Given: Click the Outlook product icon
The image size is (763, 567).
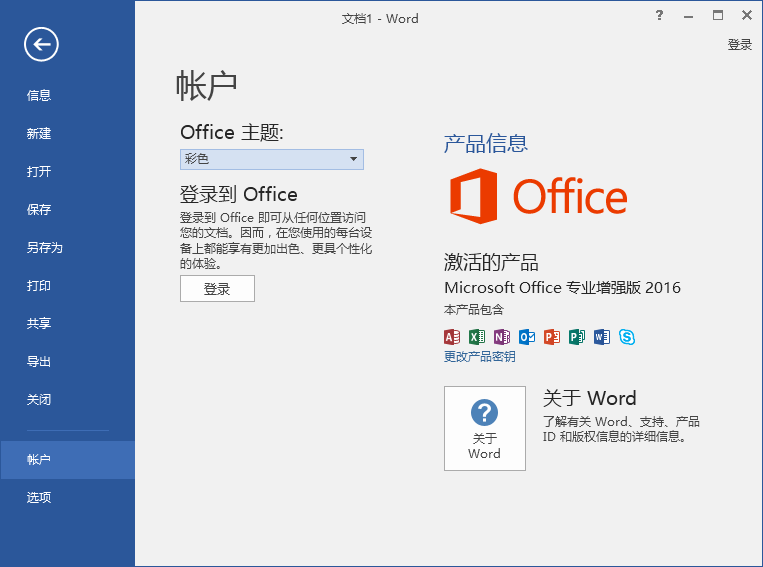Looking at the screenshot, I should click(527, 337).
